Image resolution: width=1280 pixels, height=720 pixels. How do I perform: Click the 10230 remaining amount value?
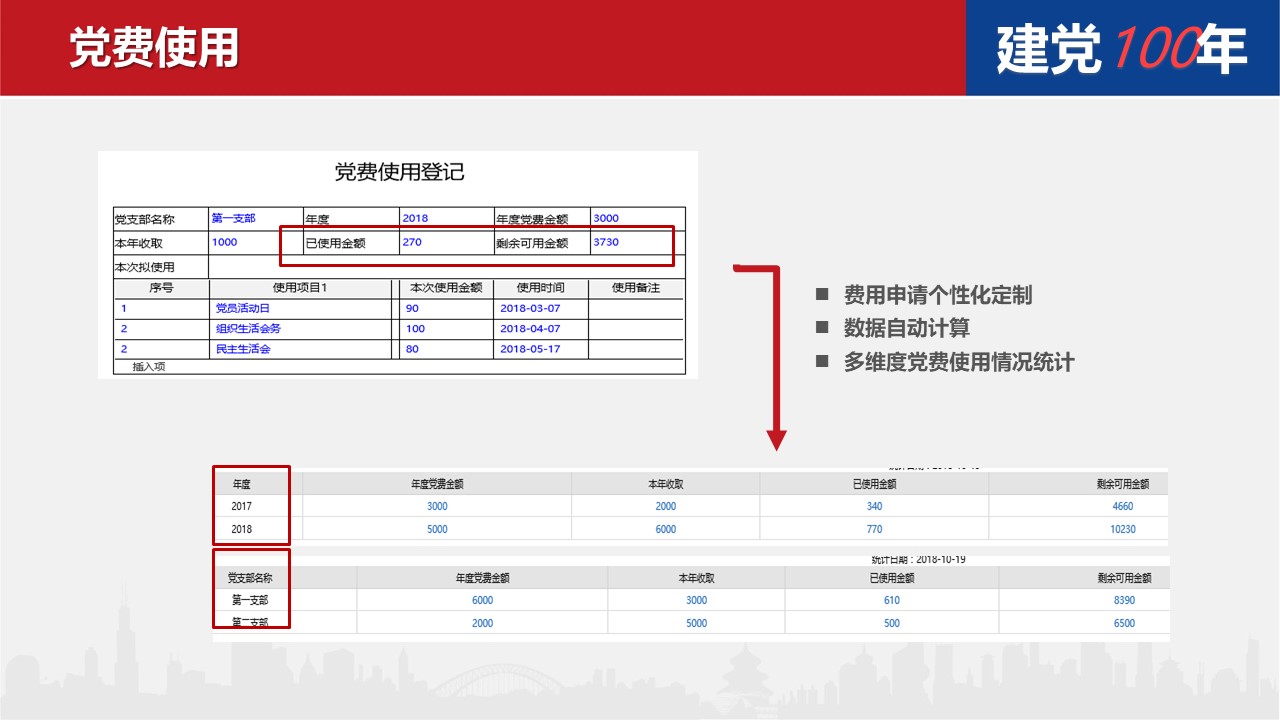[1123, 529]
